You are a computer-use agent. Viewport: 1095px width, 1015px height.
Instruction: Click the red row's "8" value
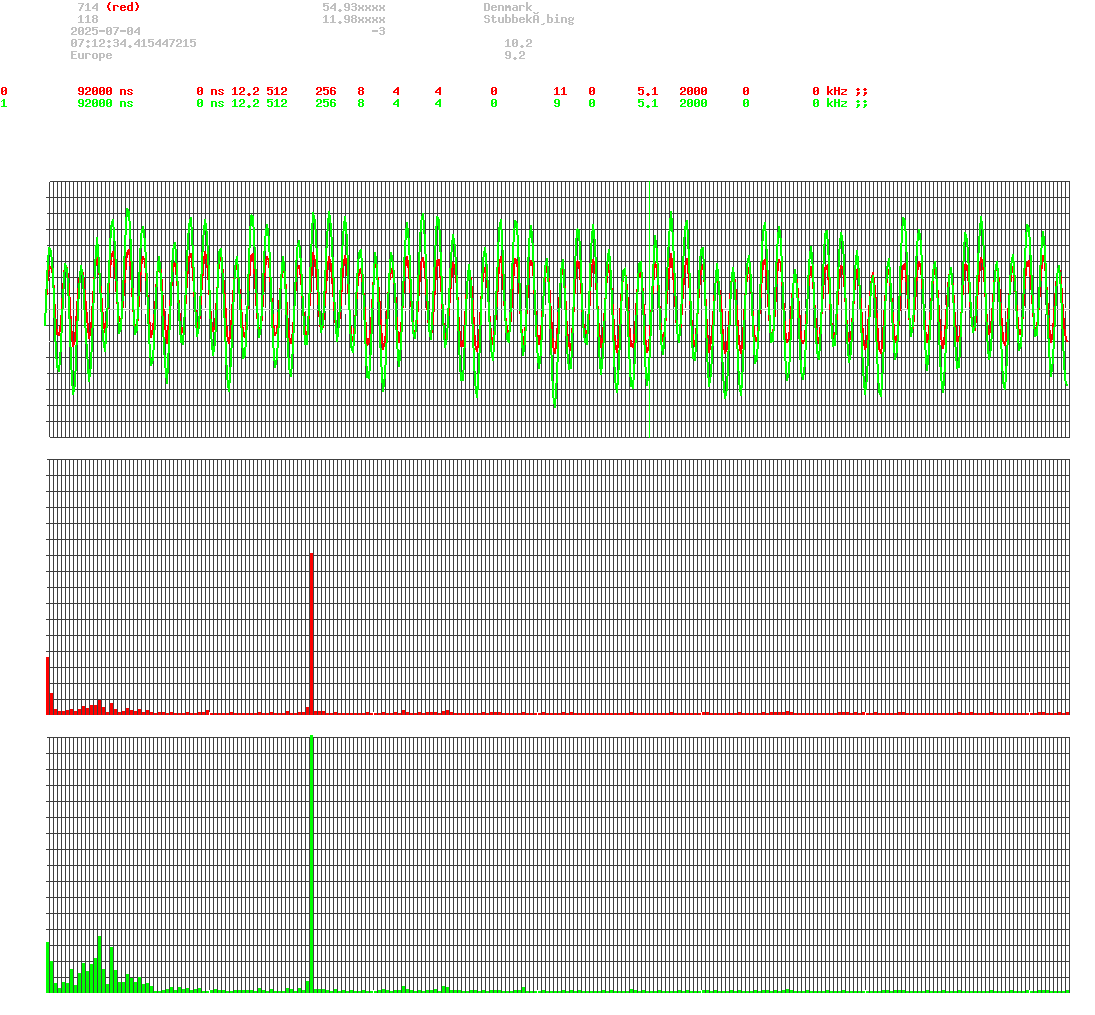361,92
